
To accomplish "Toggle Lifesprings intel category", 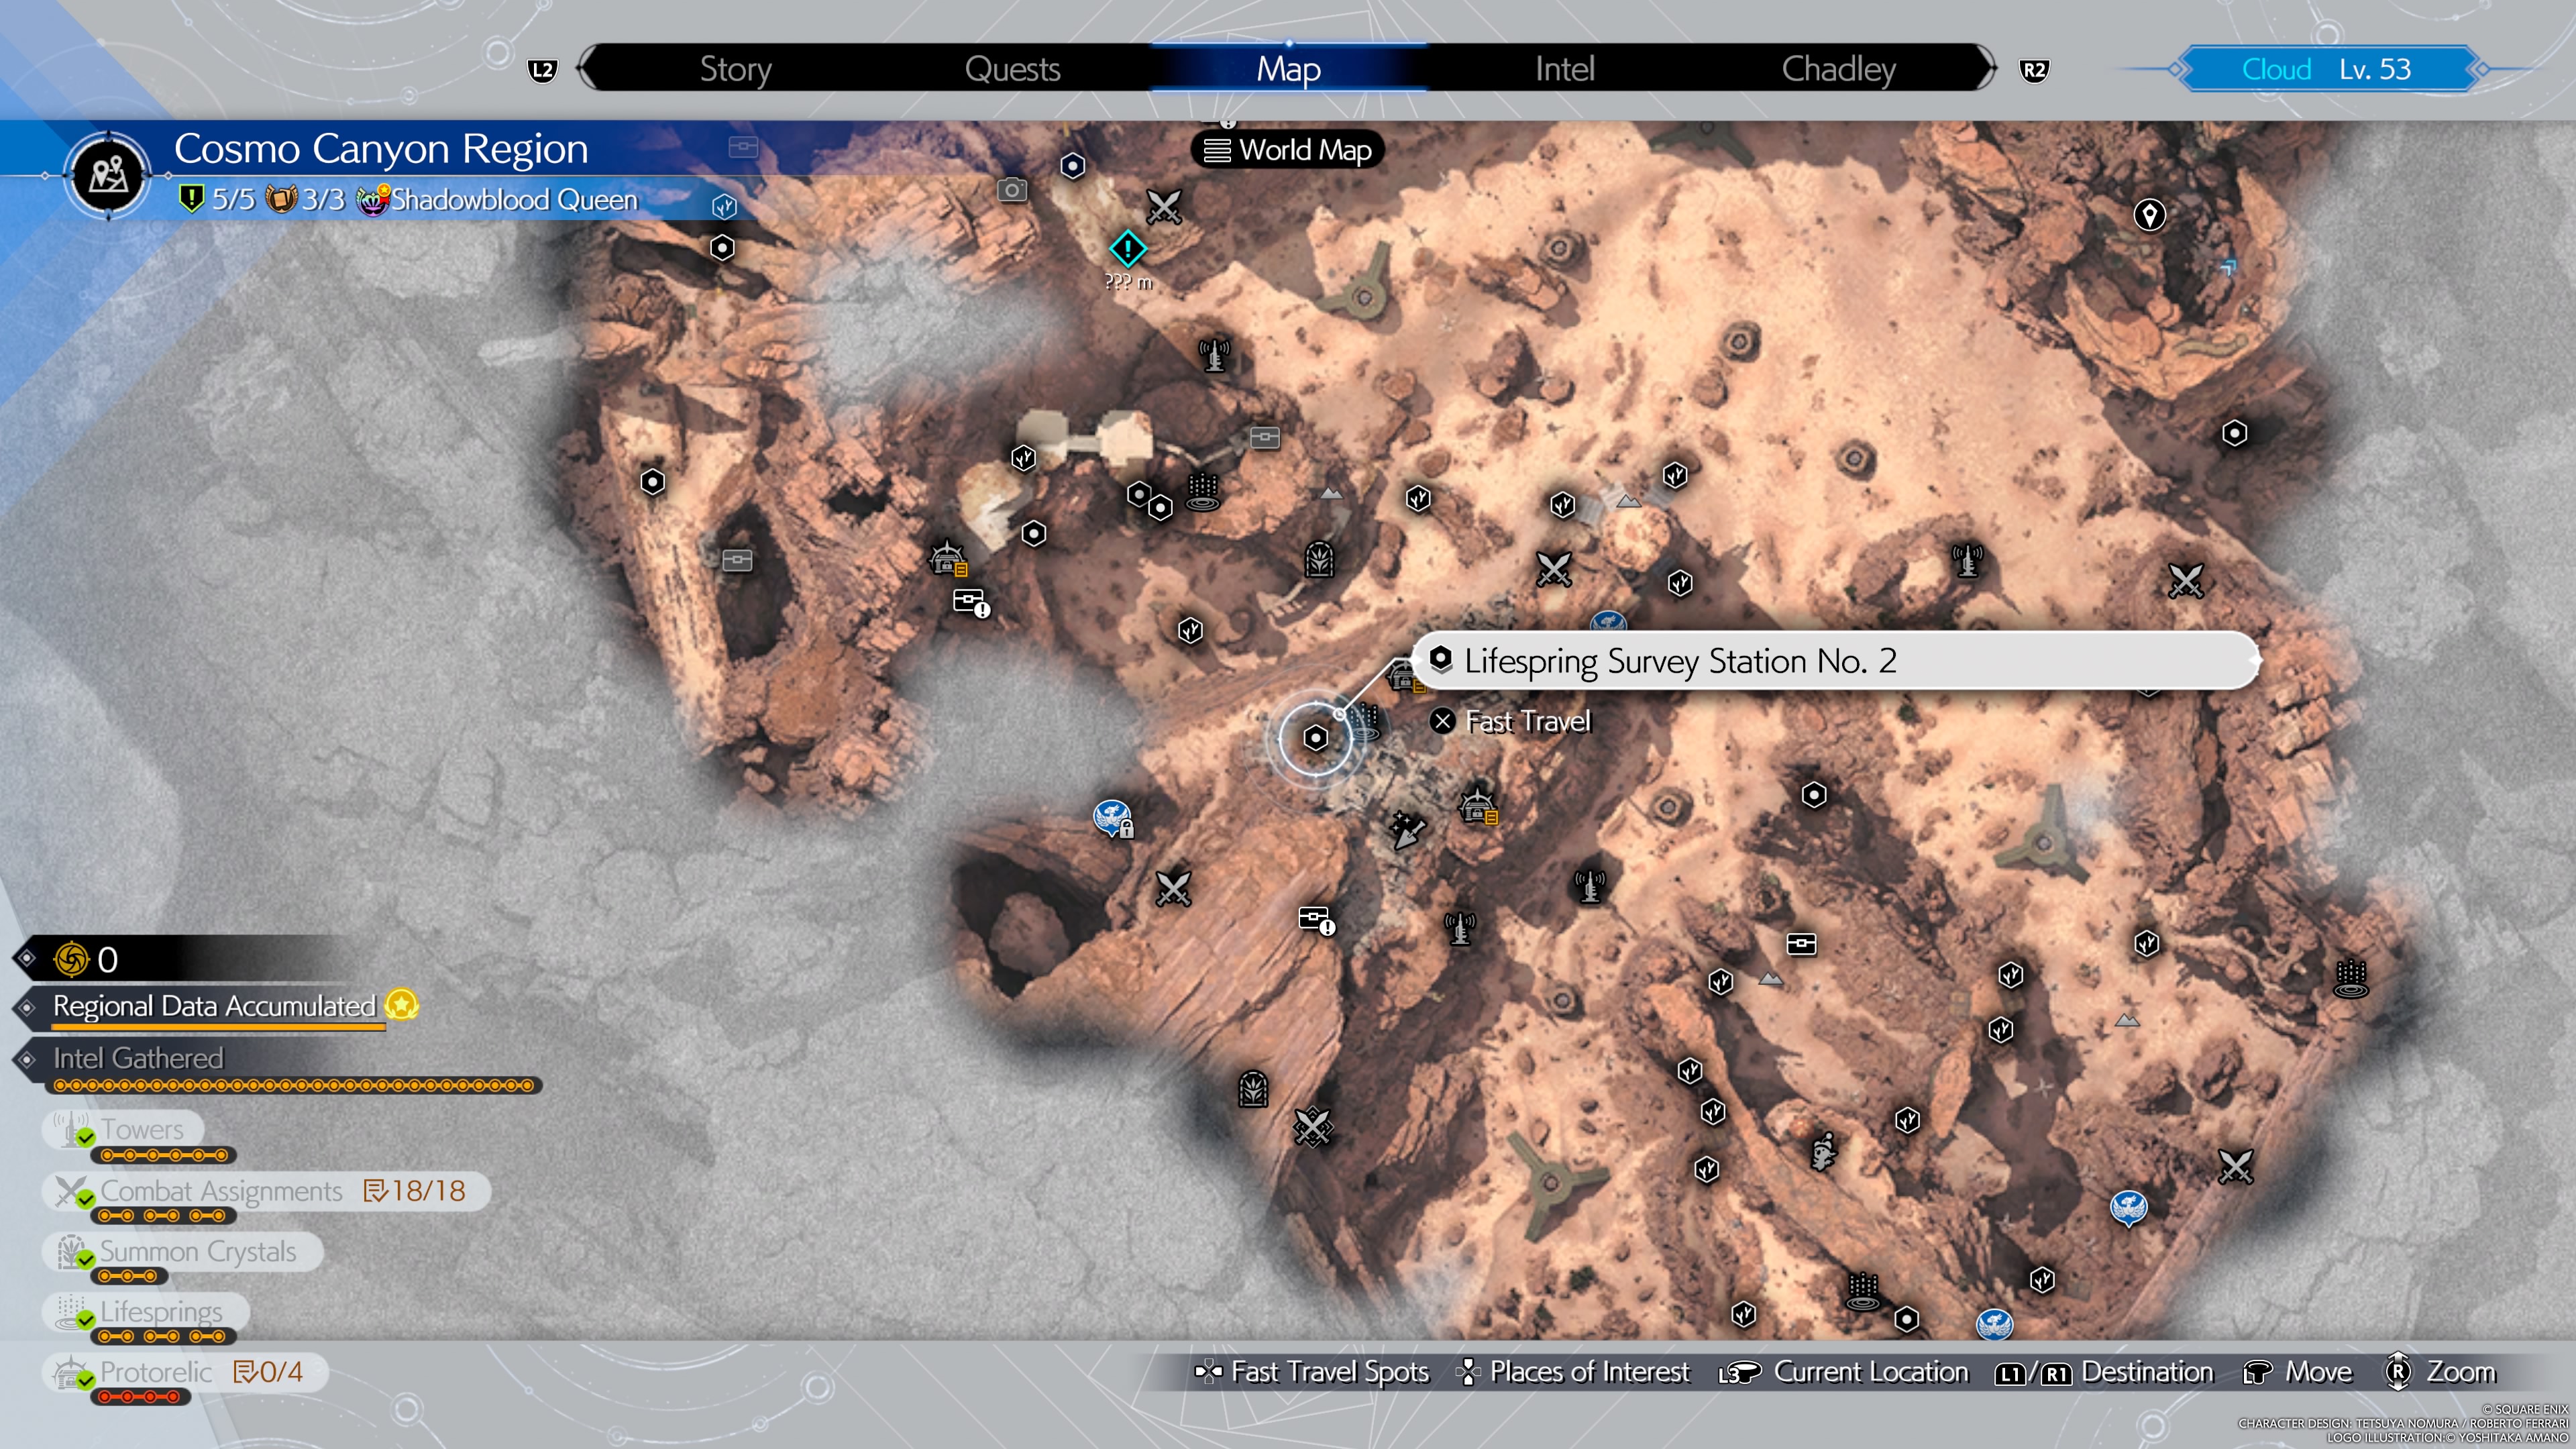I will point(145,1311).
